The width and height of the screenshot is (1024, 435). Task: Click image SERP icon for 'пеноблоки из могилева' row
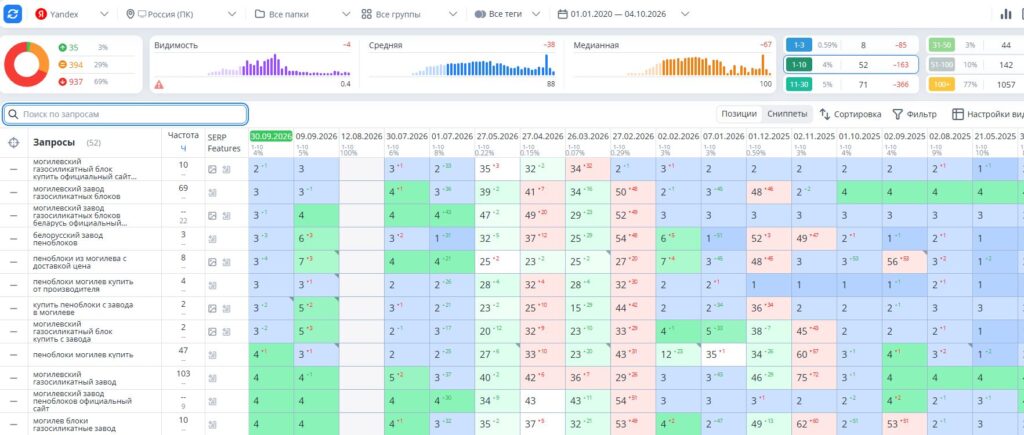tap(212, 262)
